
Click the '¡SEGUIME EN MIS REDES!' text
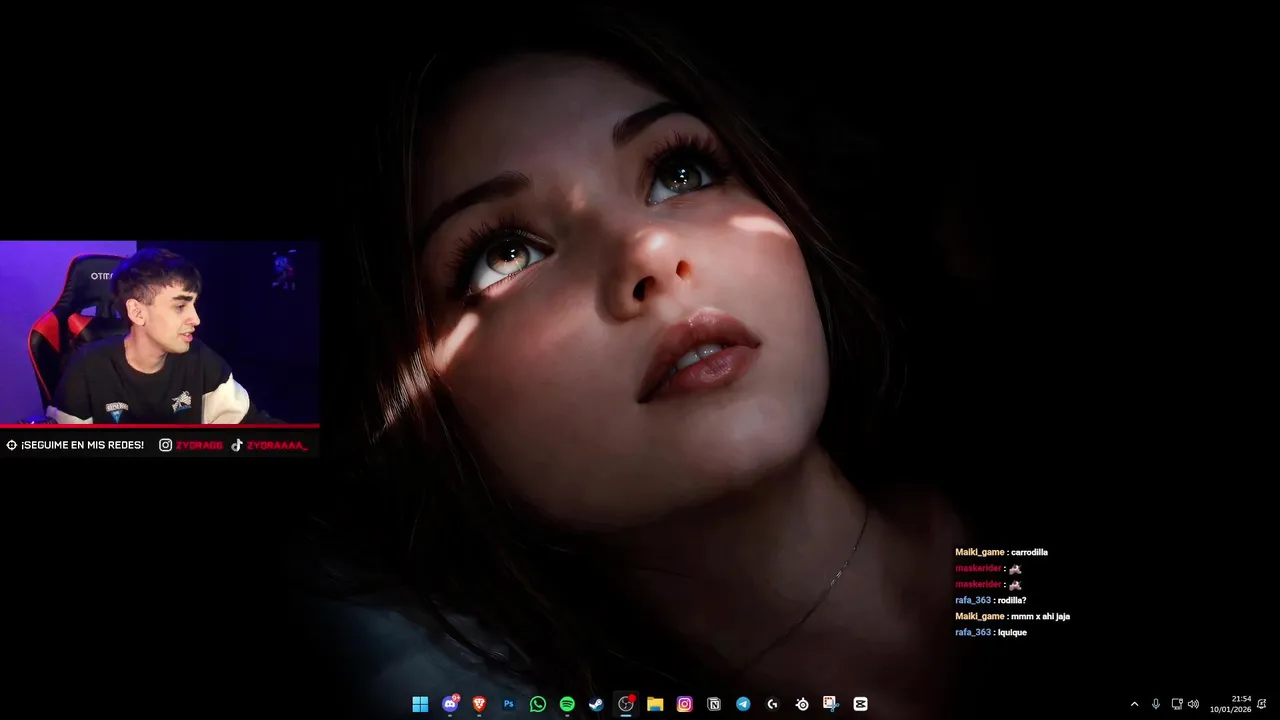pyautogui.click(x=83, y=445)
